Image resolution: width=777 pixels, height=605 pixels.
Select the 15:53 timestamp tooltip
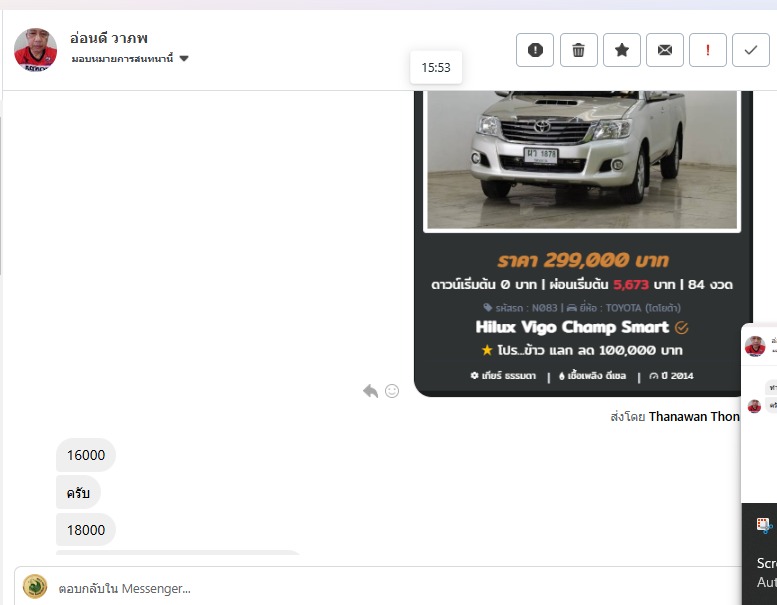coord(436,67)
